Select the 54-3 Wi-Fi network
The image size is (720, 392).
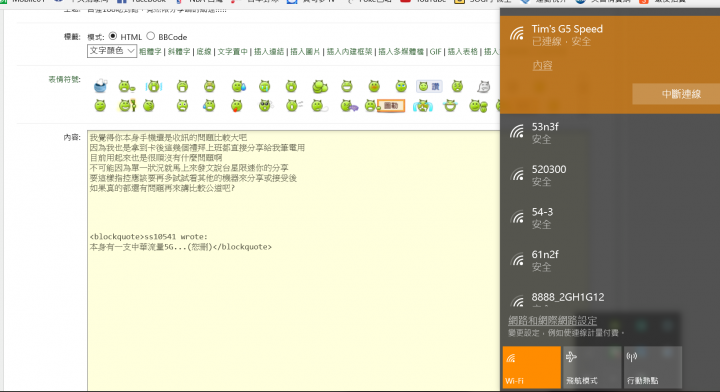(x=610, y=218)
